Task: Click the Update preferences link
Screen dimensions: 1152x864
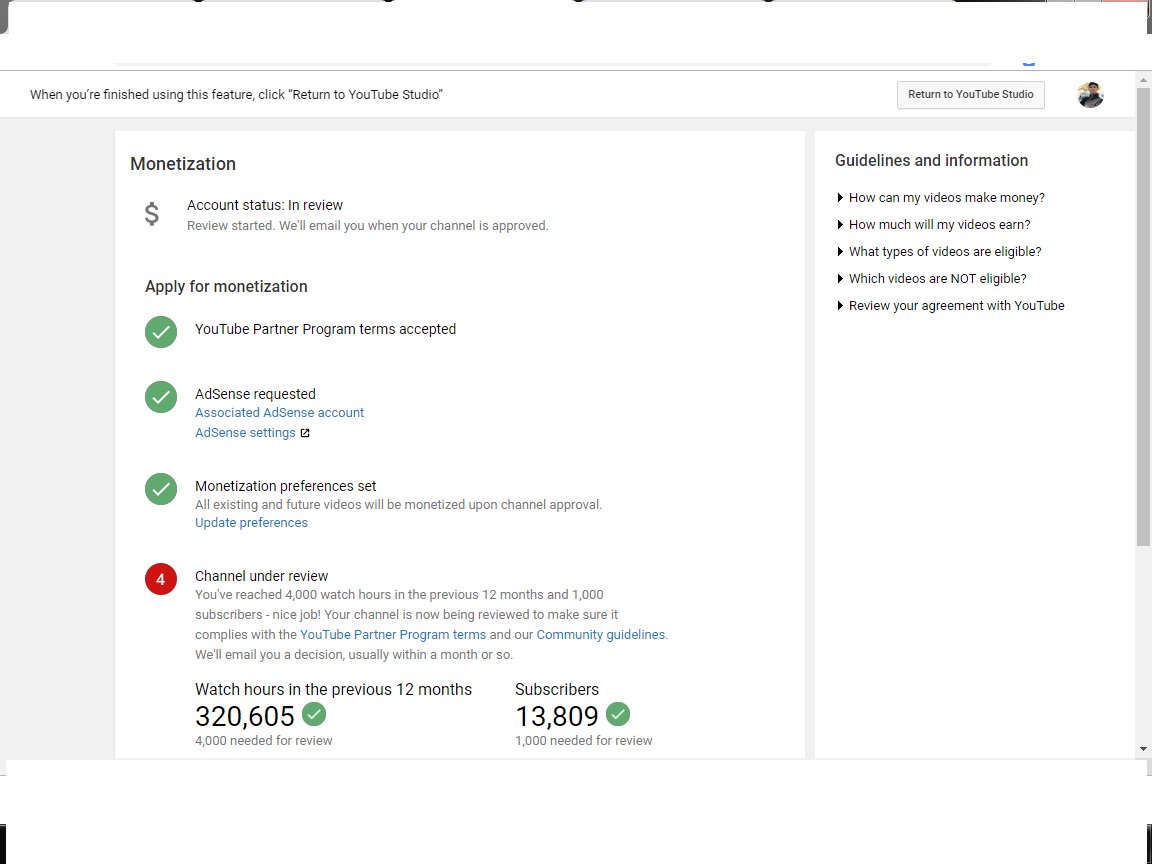Action: pyautogui.click(x=251, y=523)
